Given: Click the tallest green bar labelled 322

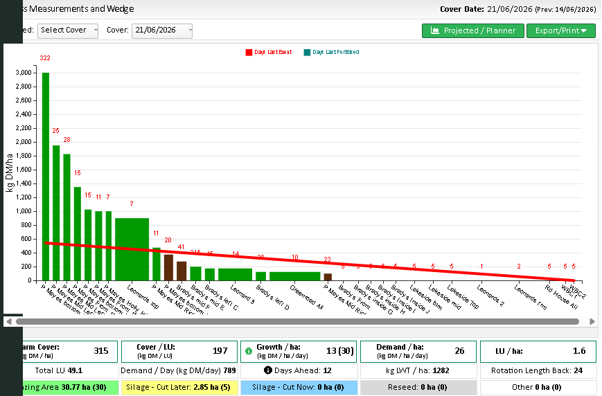Looking at the screenshot, I should pyautogui.click(x=45, y=176).
